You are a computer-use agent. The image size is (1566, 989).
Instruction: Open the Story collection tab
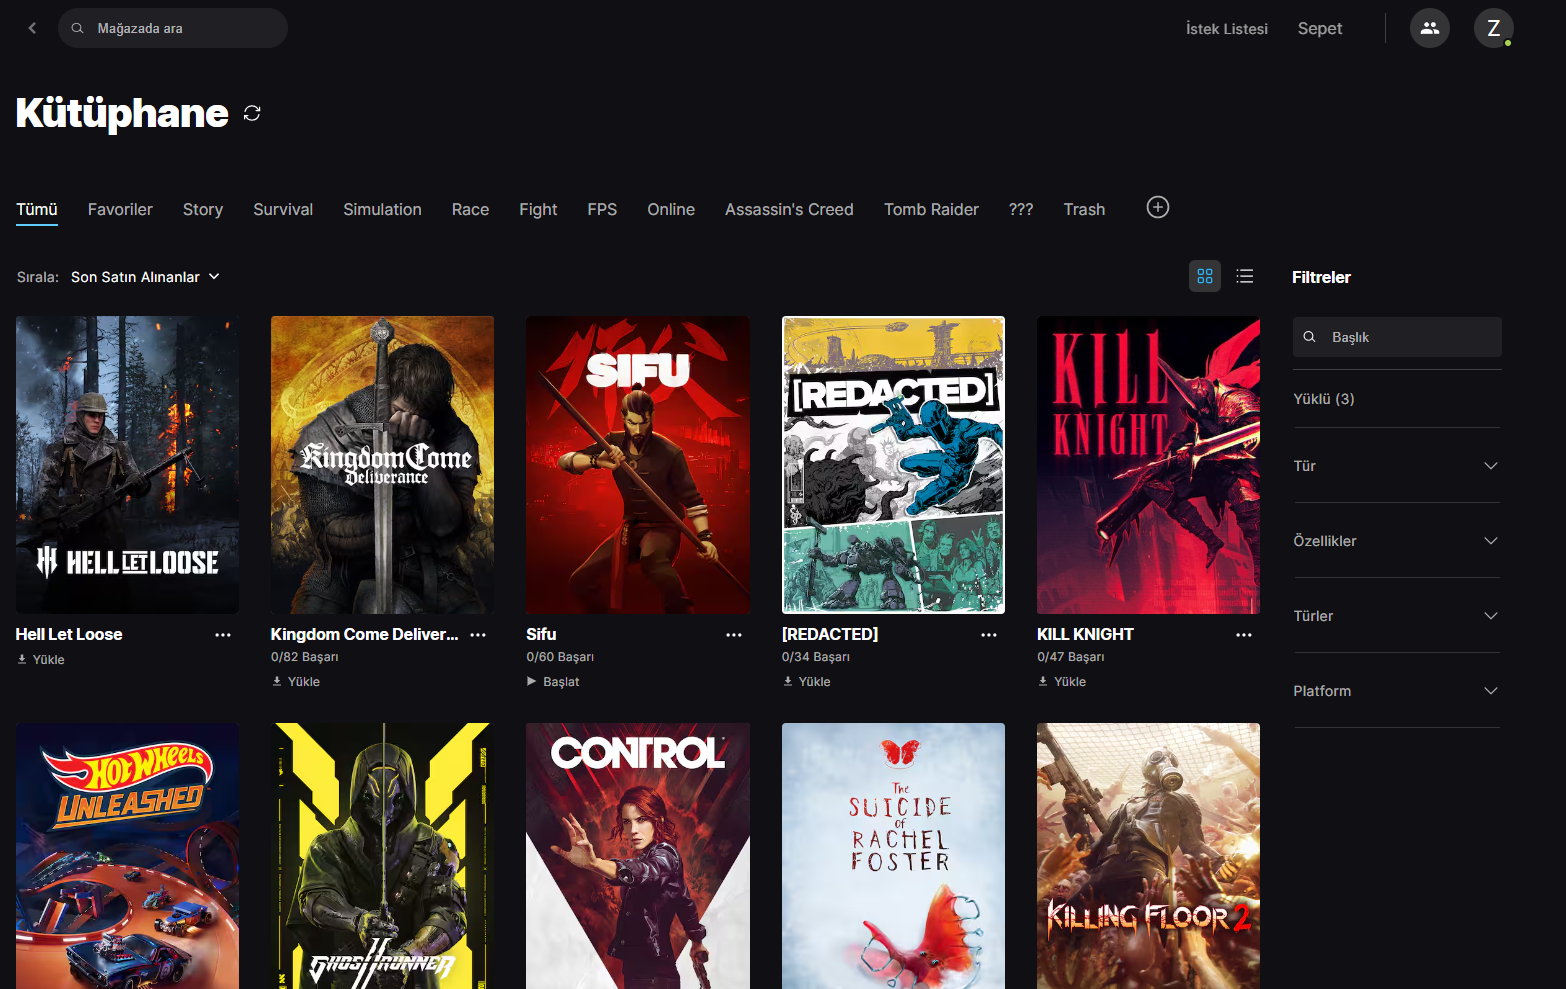click(203, 210)
